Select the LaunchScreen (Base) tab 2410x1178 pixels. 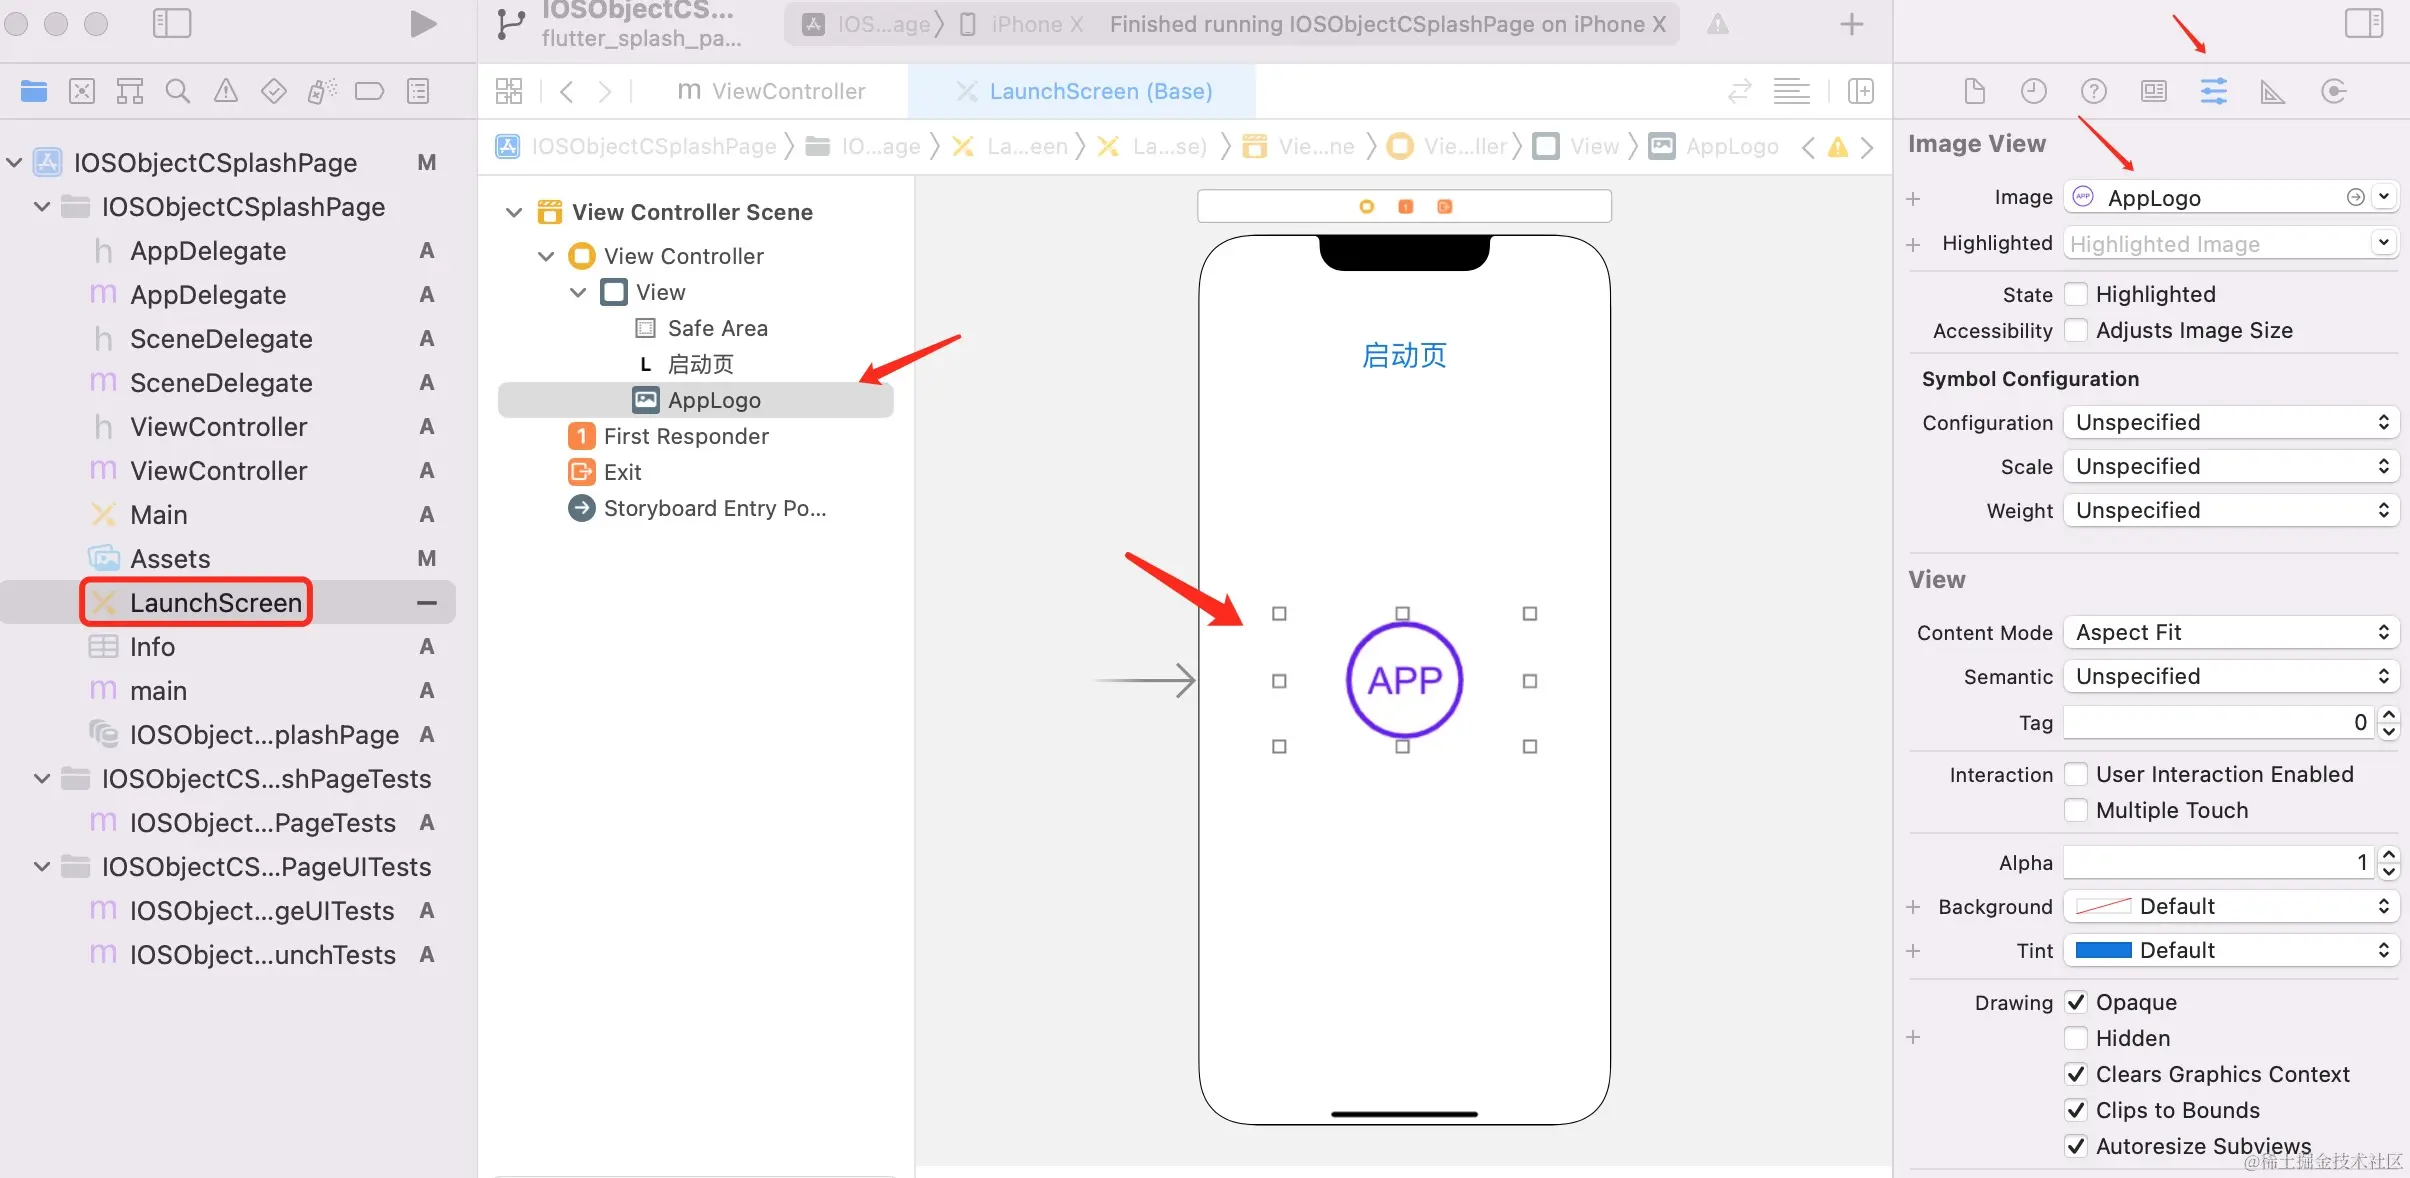pos(1083,91)
